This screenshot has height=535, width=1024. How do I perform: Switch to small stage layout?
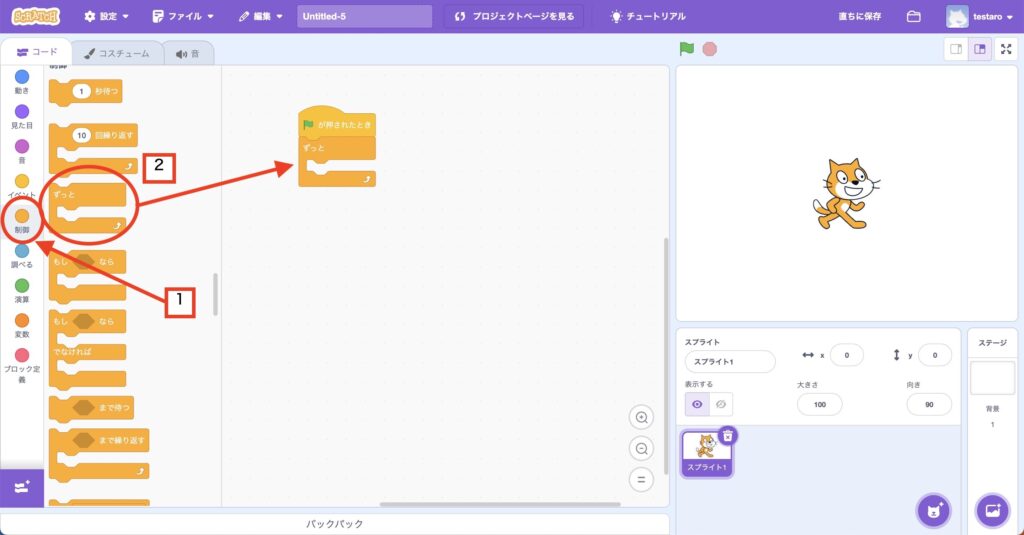coord(956,49)
